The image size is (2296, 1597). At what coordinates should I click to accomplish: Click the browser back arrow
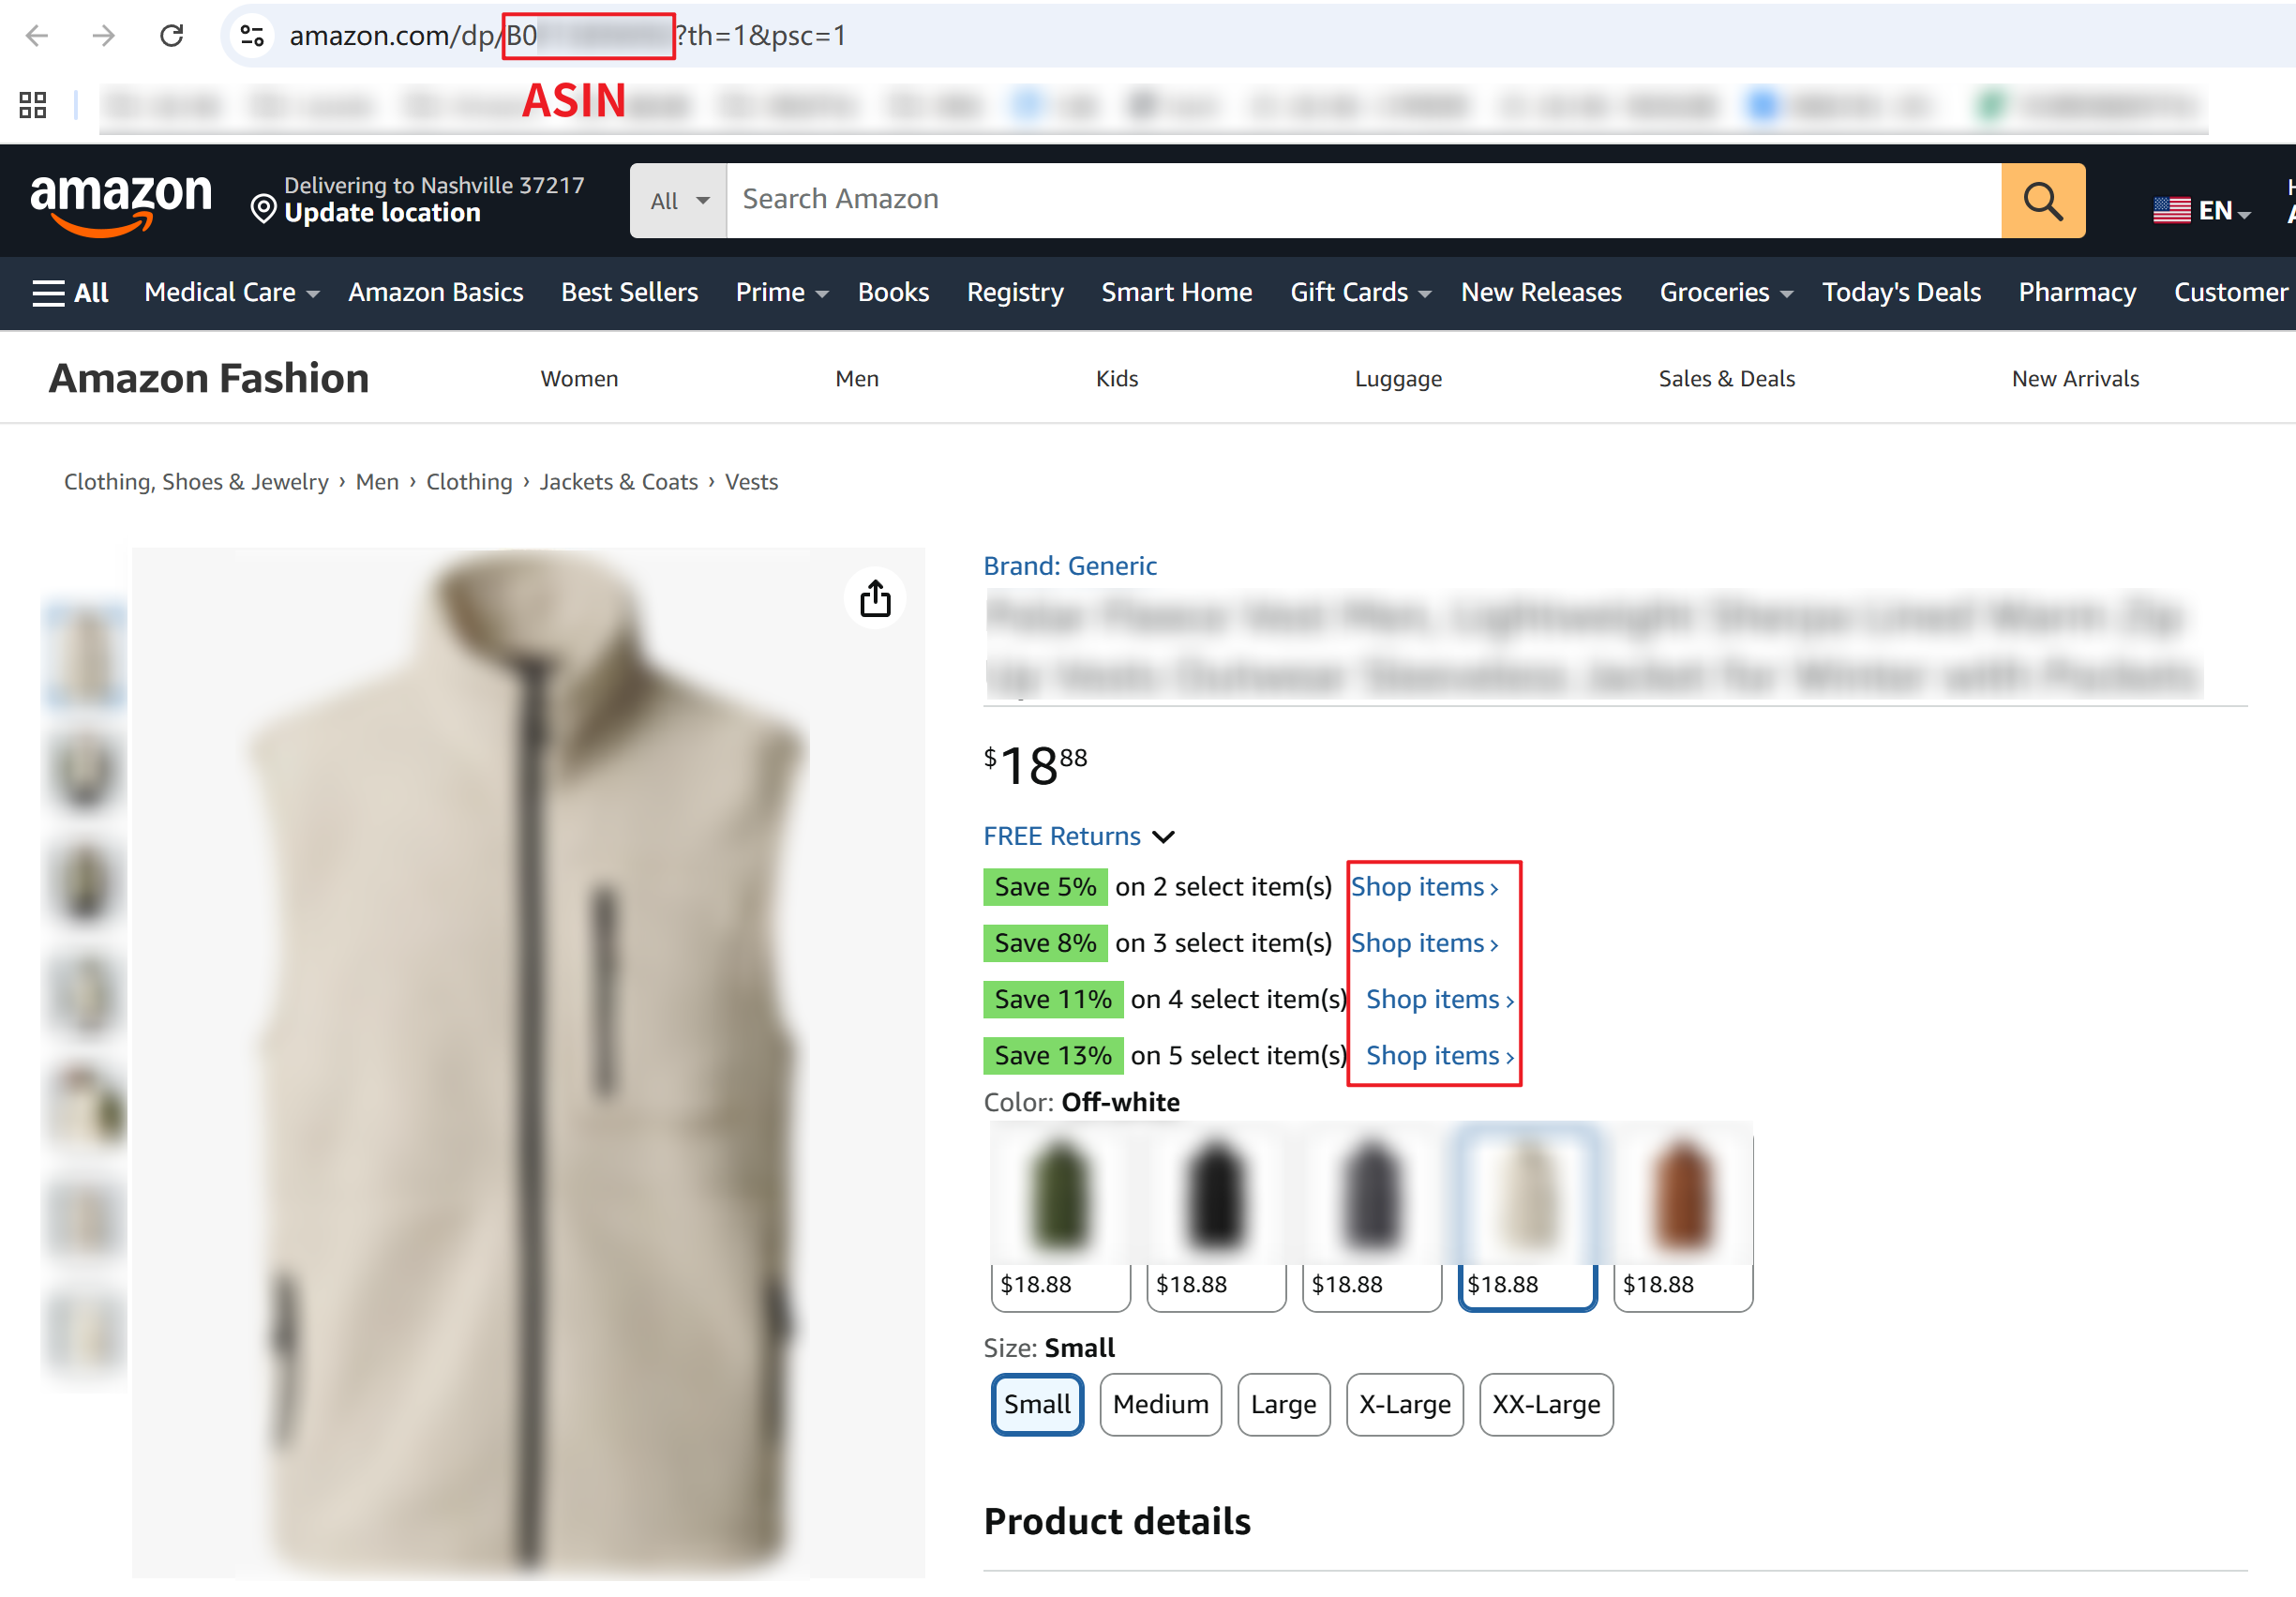pyautogui.click(x=37, y=36)
